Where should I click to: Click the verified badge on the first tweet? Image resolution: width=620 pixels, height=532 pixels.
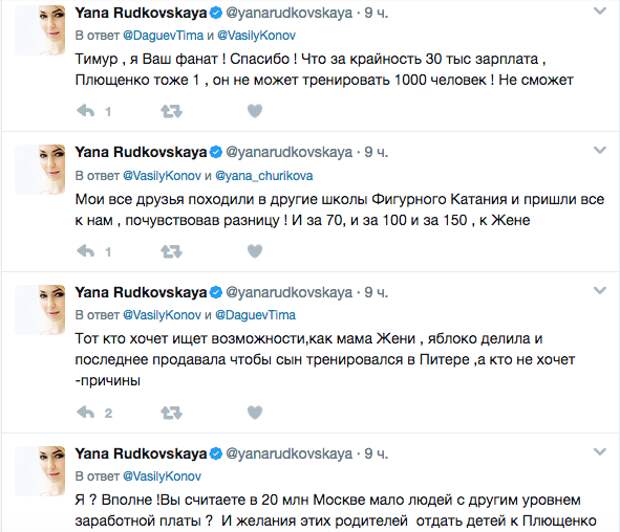coord(213,12)
